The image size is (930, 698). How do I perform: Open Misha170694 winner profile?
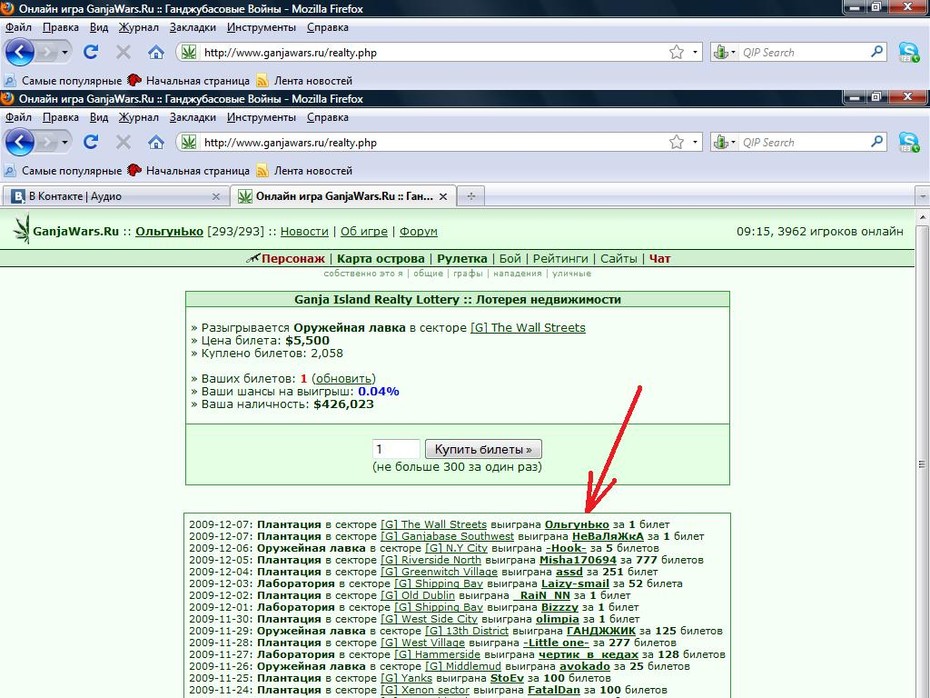pyautogui.click(x=578, y=560)
